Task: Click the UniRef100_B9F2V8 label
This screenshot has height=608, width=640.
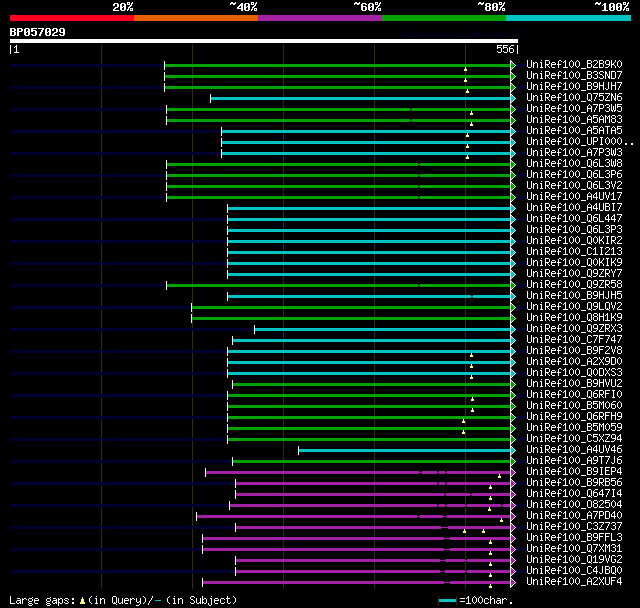Action: (574, 351)
